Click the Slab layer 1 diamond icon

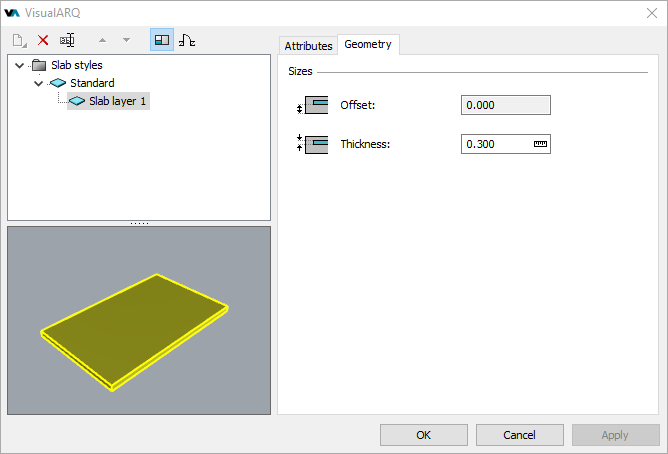(77, 101)
